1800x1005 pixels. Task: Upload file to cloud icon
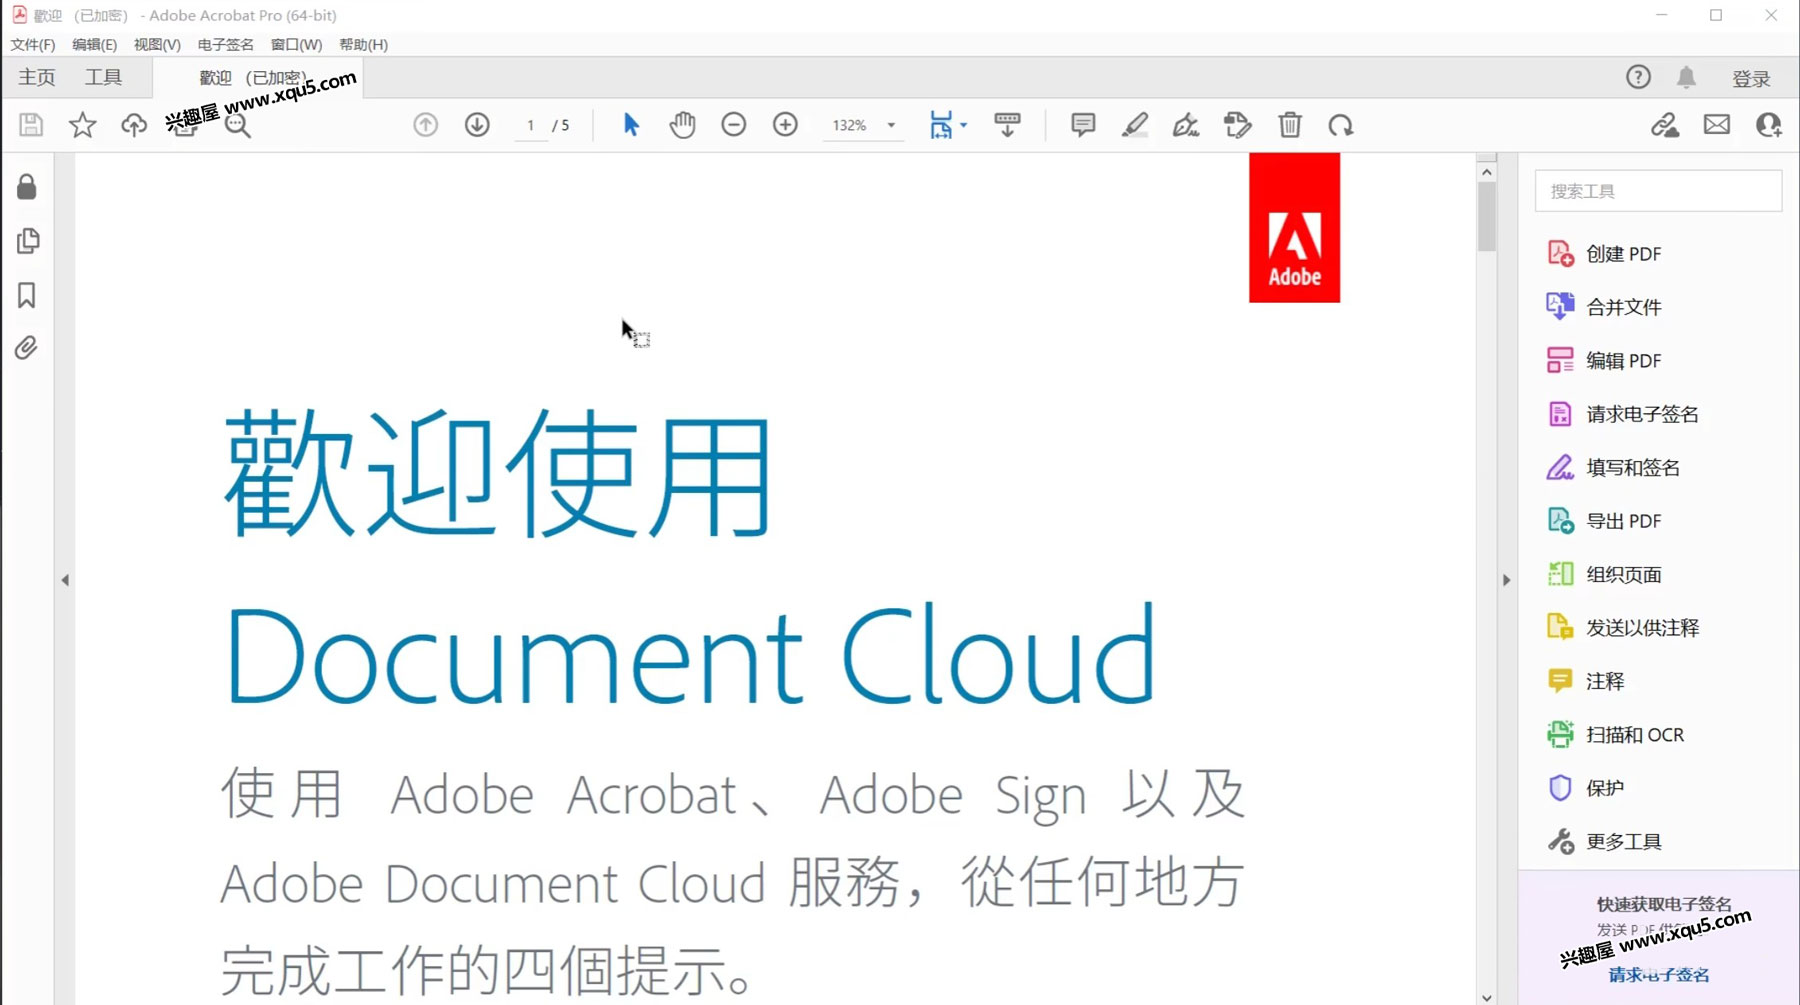(x=134, y=125)
